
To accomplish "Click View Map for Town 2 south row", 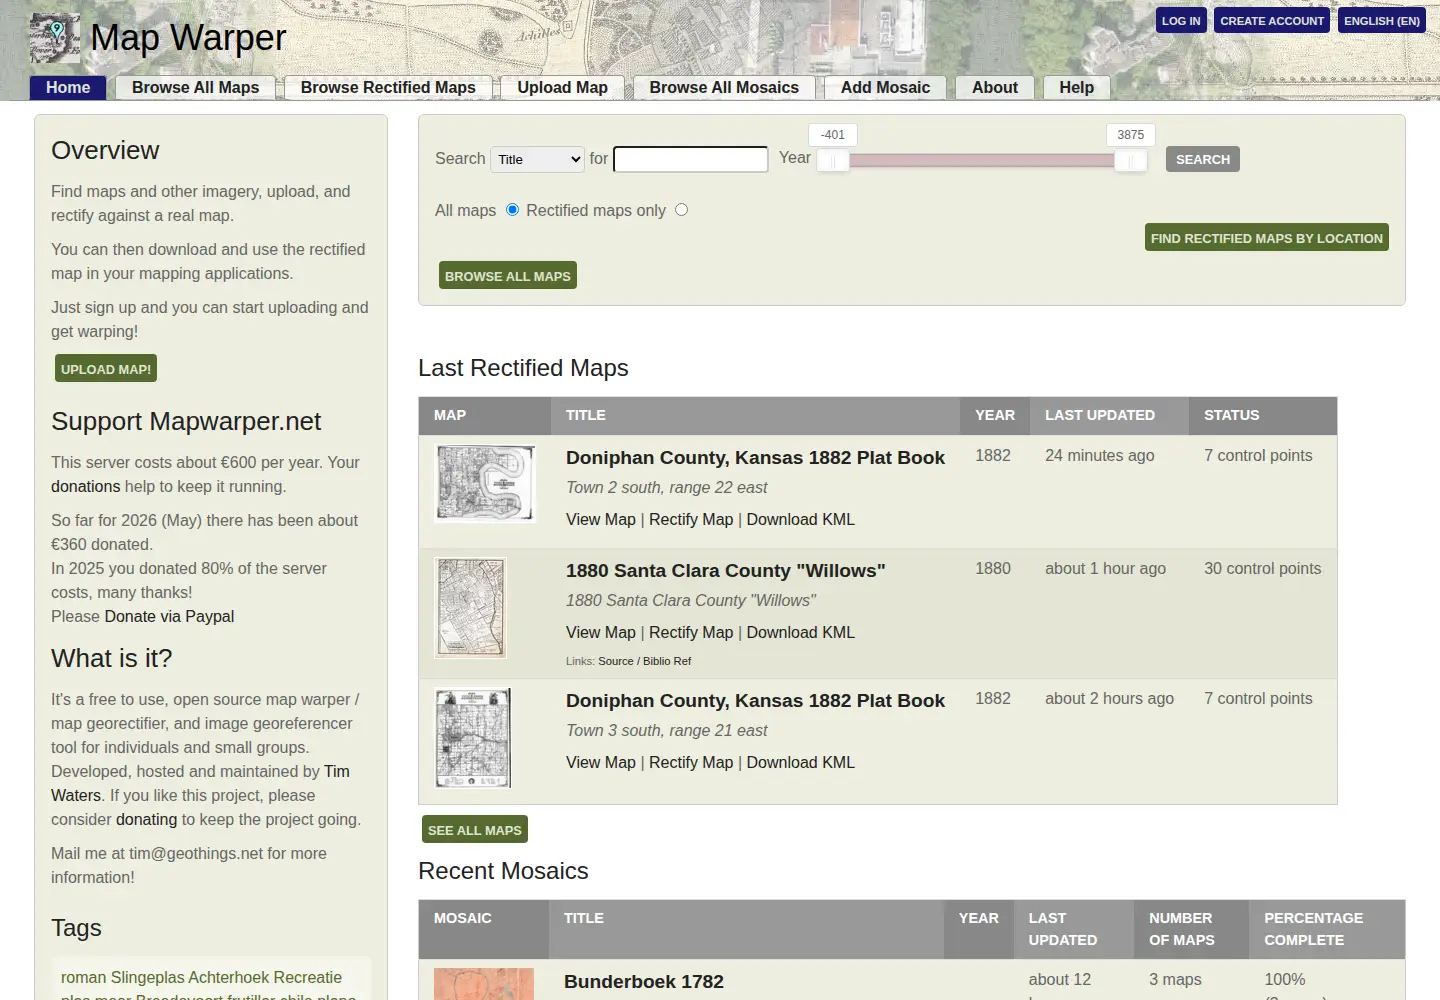I will point(600,519).
